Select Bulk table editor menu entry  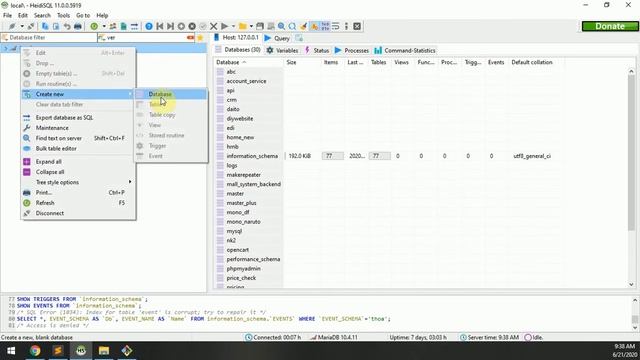78,149
